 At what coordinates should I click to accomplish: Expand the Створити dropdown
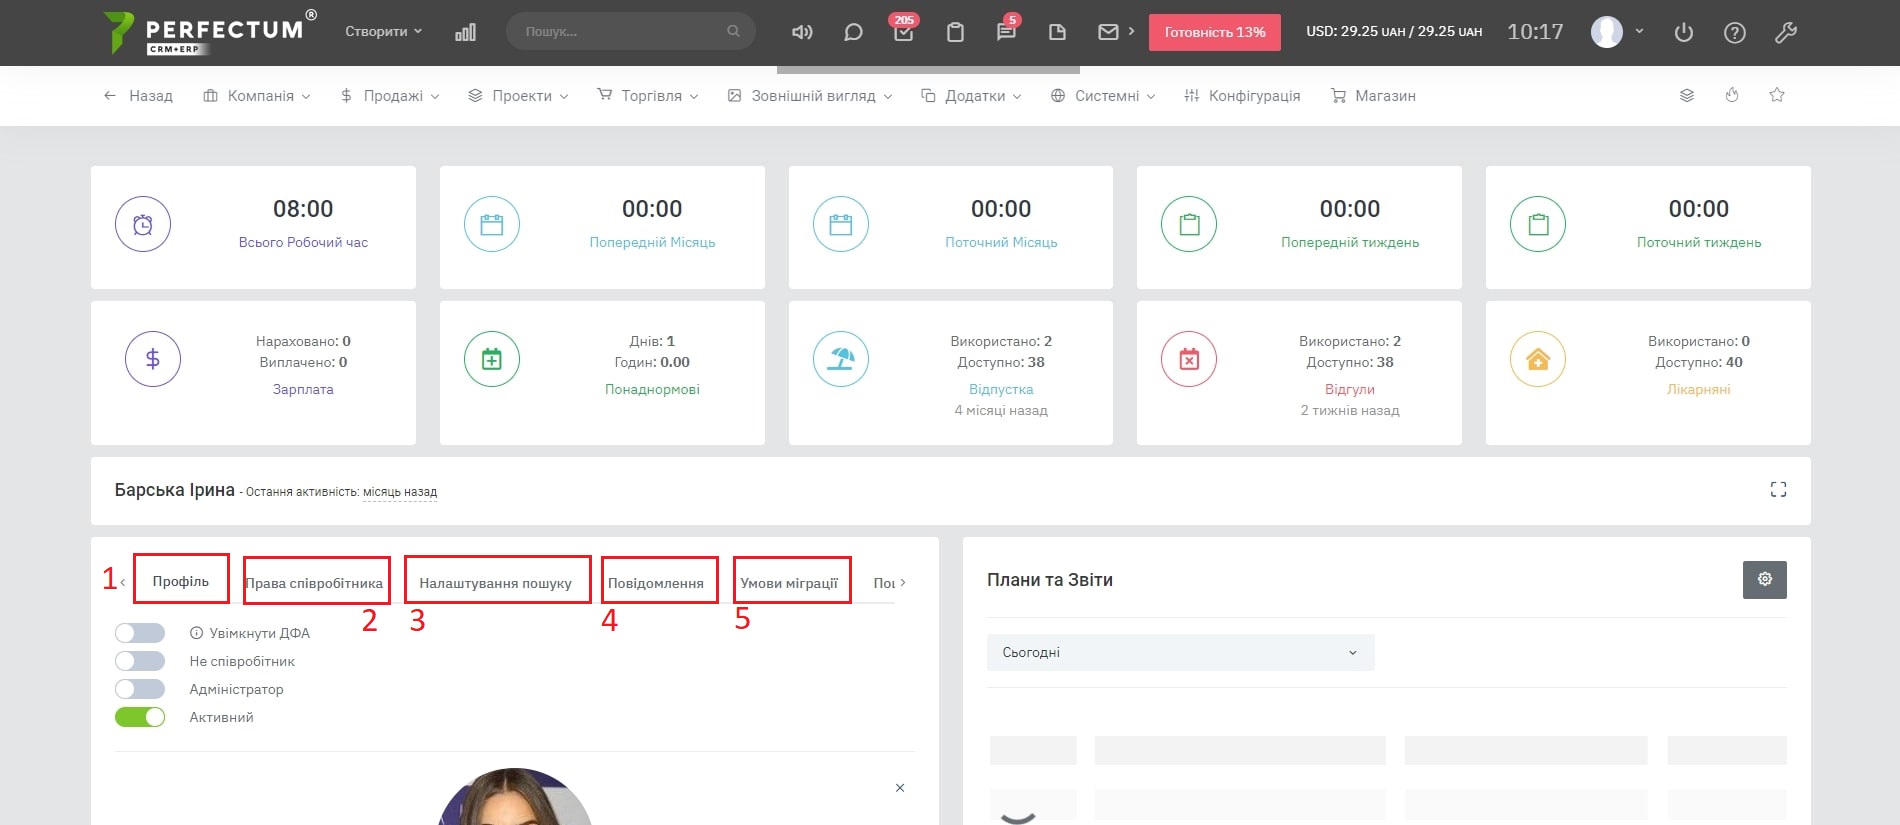[x=383, y=32]
